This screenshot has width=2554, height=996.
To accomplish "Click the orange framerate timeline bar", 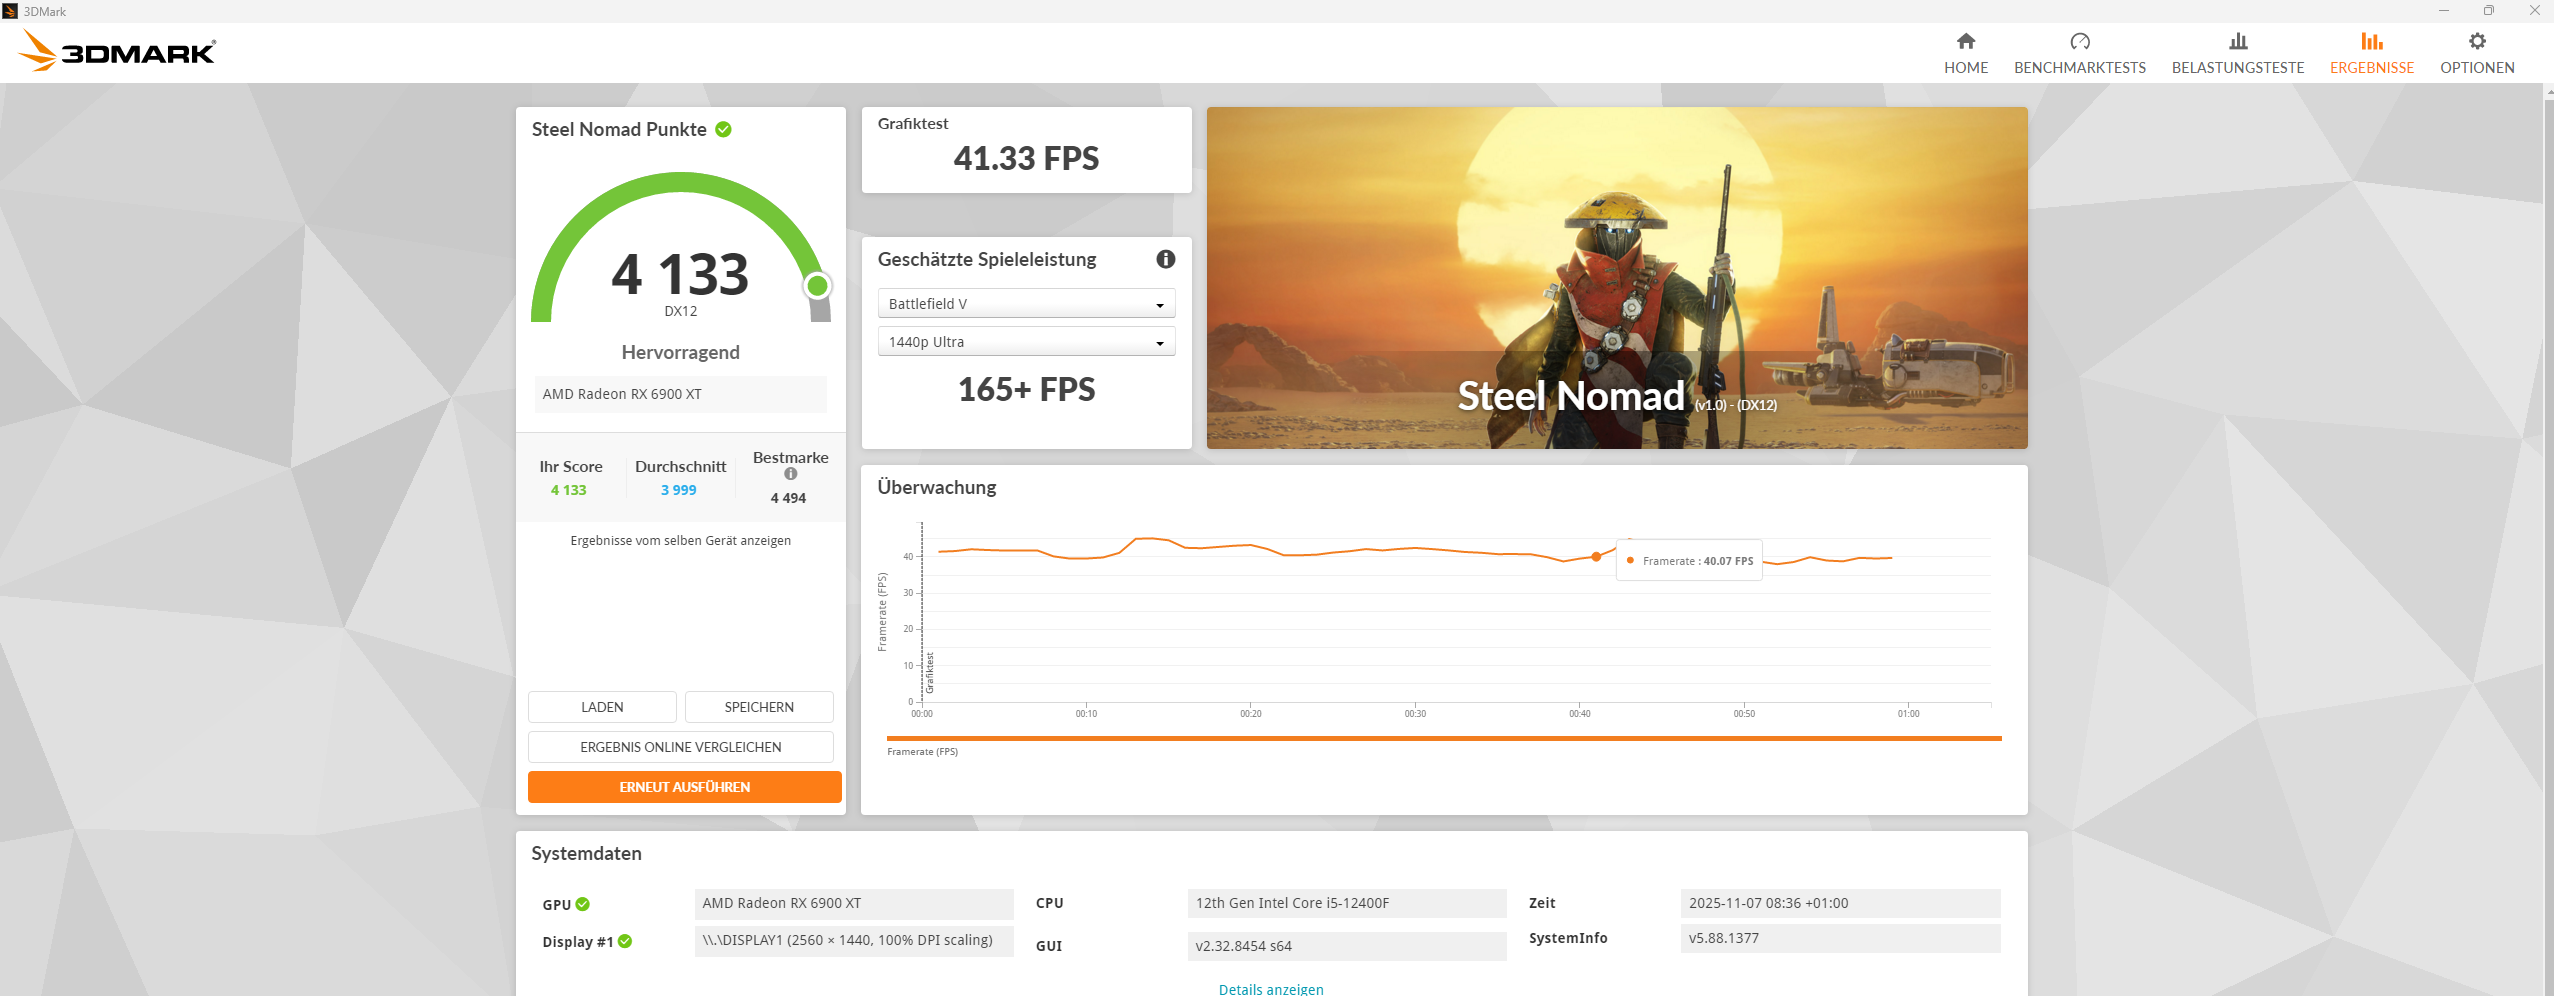I will pyautogui.click(x=1444, y=738).
